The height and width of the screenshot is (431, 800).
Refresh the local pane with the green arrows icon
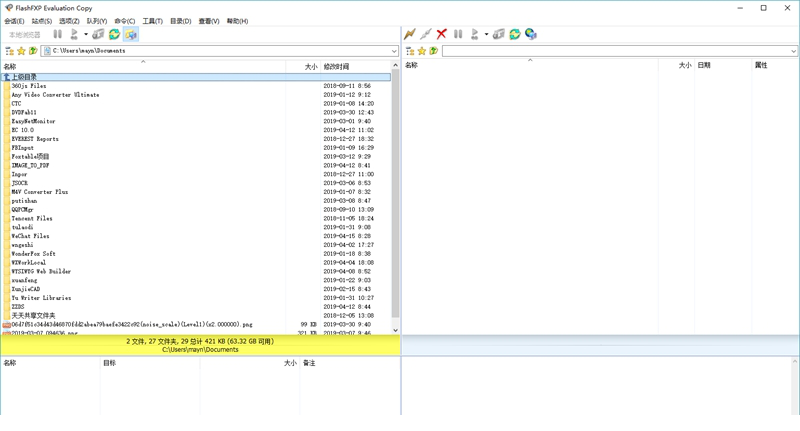[x=114, y=34]
